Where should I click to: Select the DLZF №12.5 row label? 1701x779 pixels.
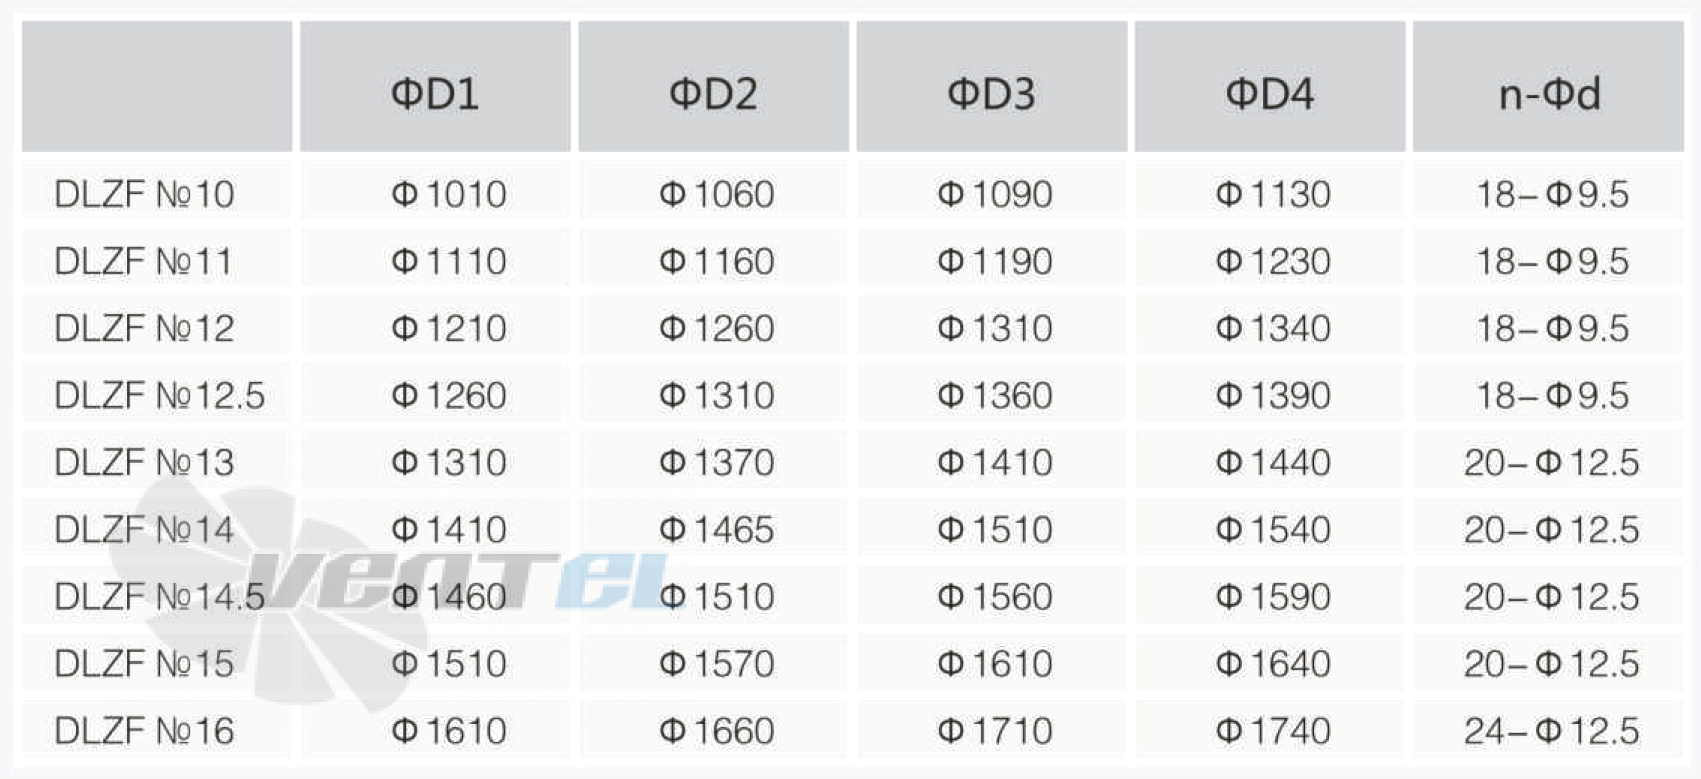[x=160, y=395]
